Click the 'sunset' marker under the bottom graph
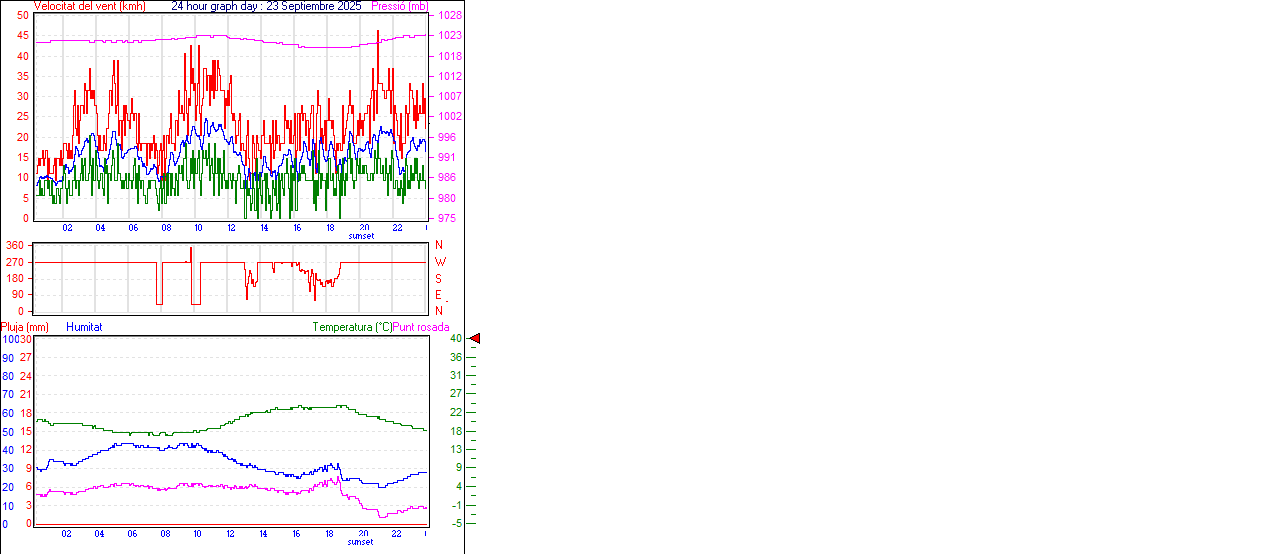The width and height of the screenshot is (1280, 554). click(x=361, y=542)
